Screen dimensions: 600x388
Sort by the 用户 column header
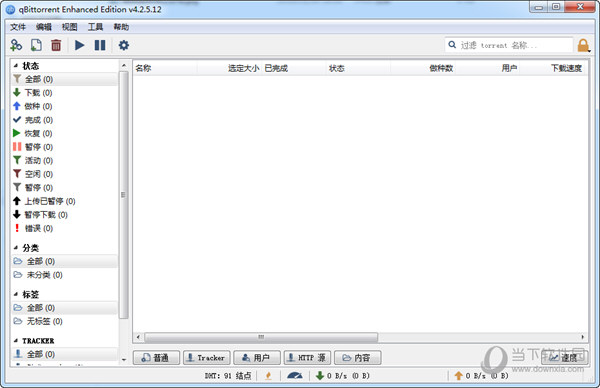click(488, 68)
